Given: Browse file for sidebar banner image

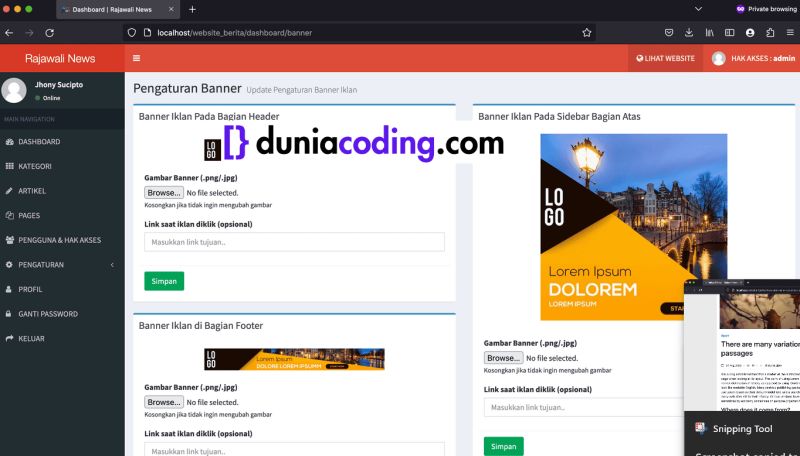Looking at the screenshot, I should [504, 358].
